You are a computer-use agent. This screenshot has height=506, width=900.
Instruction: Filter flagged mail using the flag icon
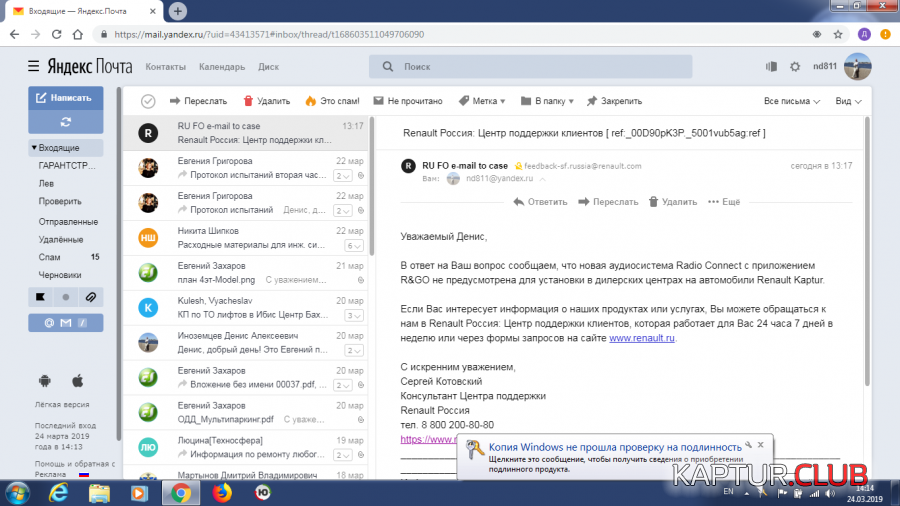coord(41,297)
